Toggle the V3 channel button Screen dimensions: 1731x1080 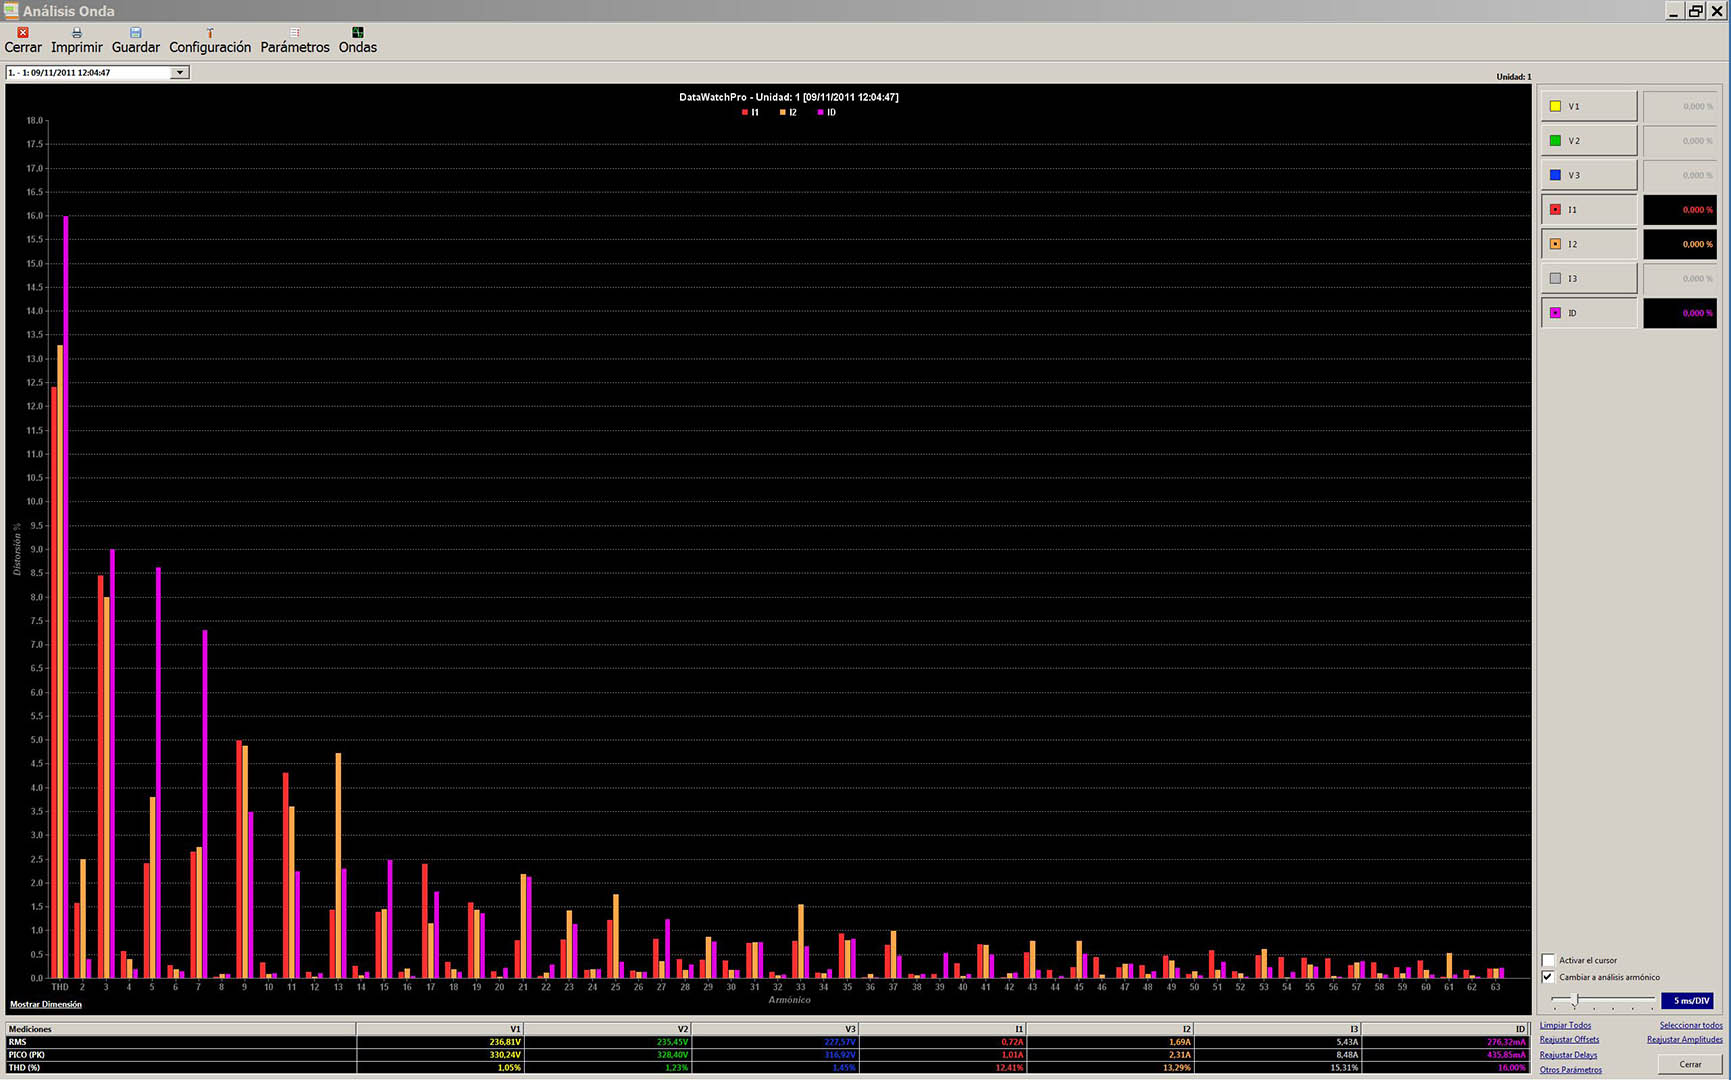coord(1588,175)
